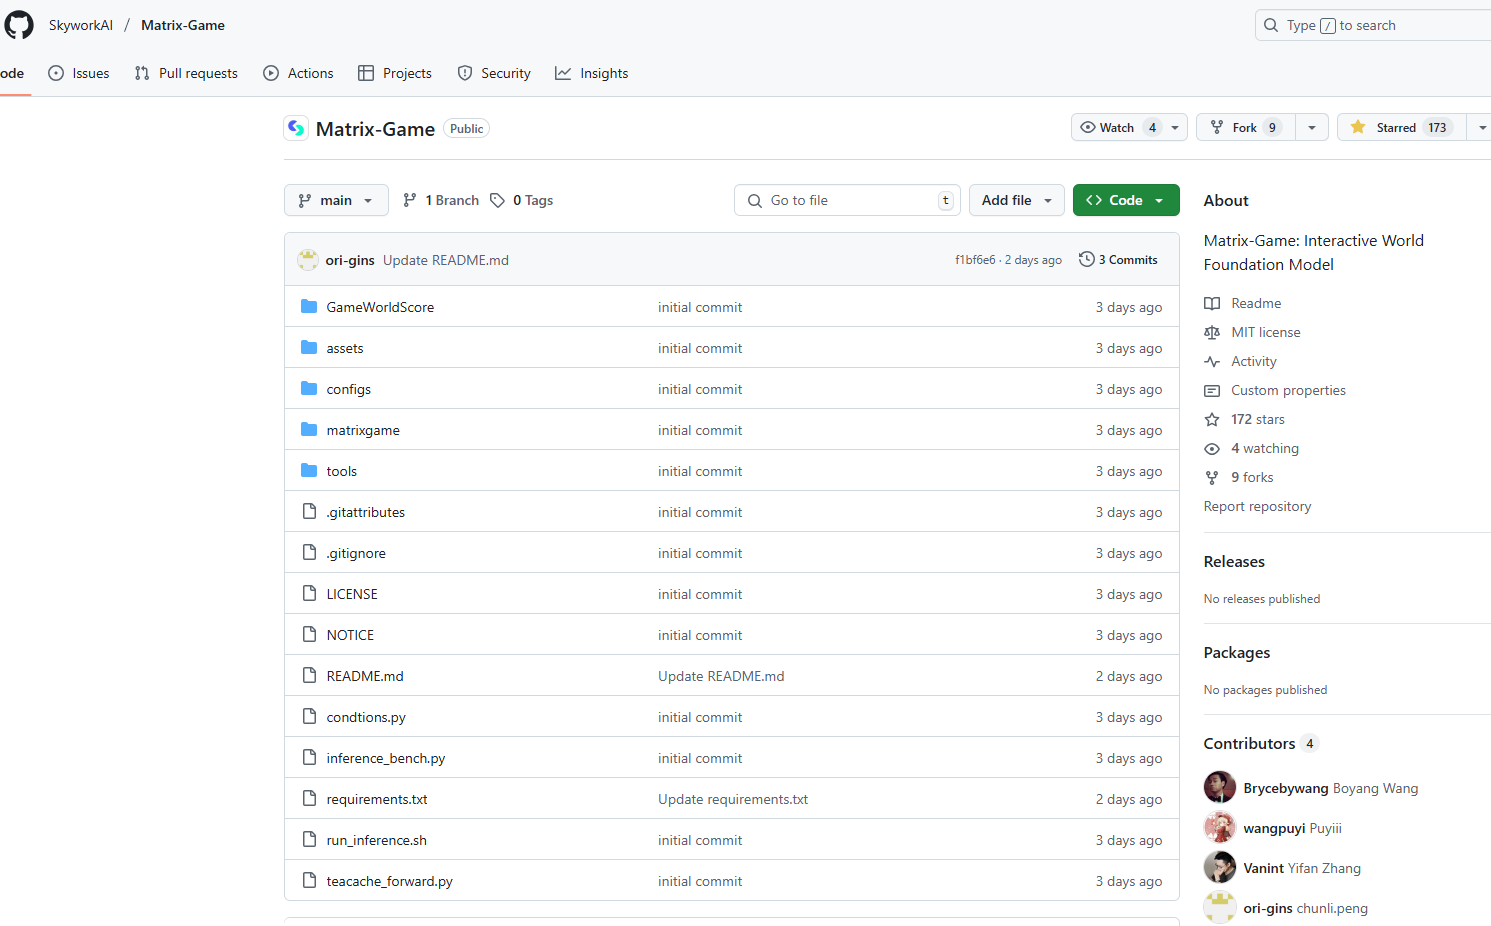Open the Pull requests tab

pyautogui.click(x=186, y=73)
